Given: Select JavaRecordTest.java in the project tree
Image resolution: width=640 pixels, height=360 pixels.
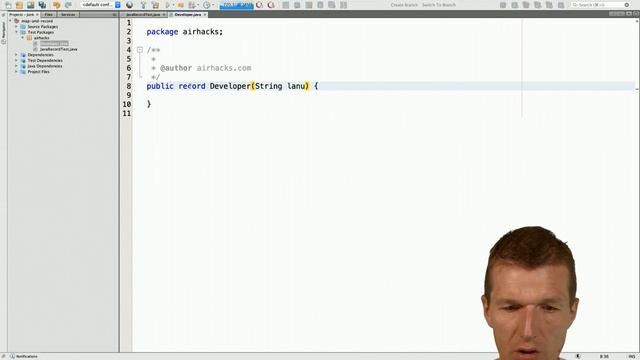Looking at the screenshot, I should coord(58,49).
